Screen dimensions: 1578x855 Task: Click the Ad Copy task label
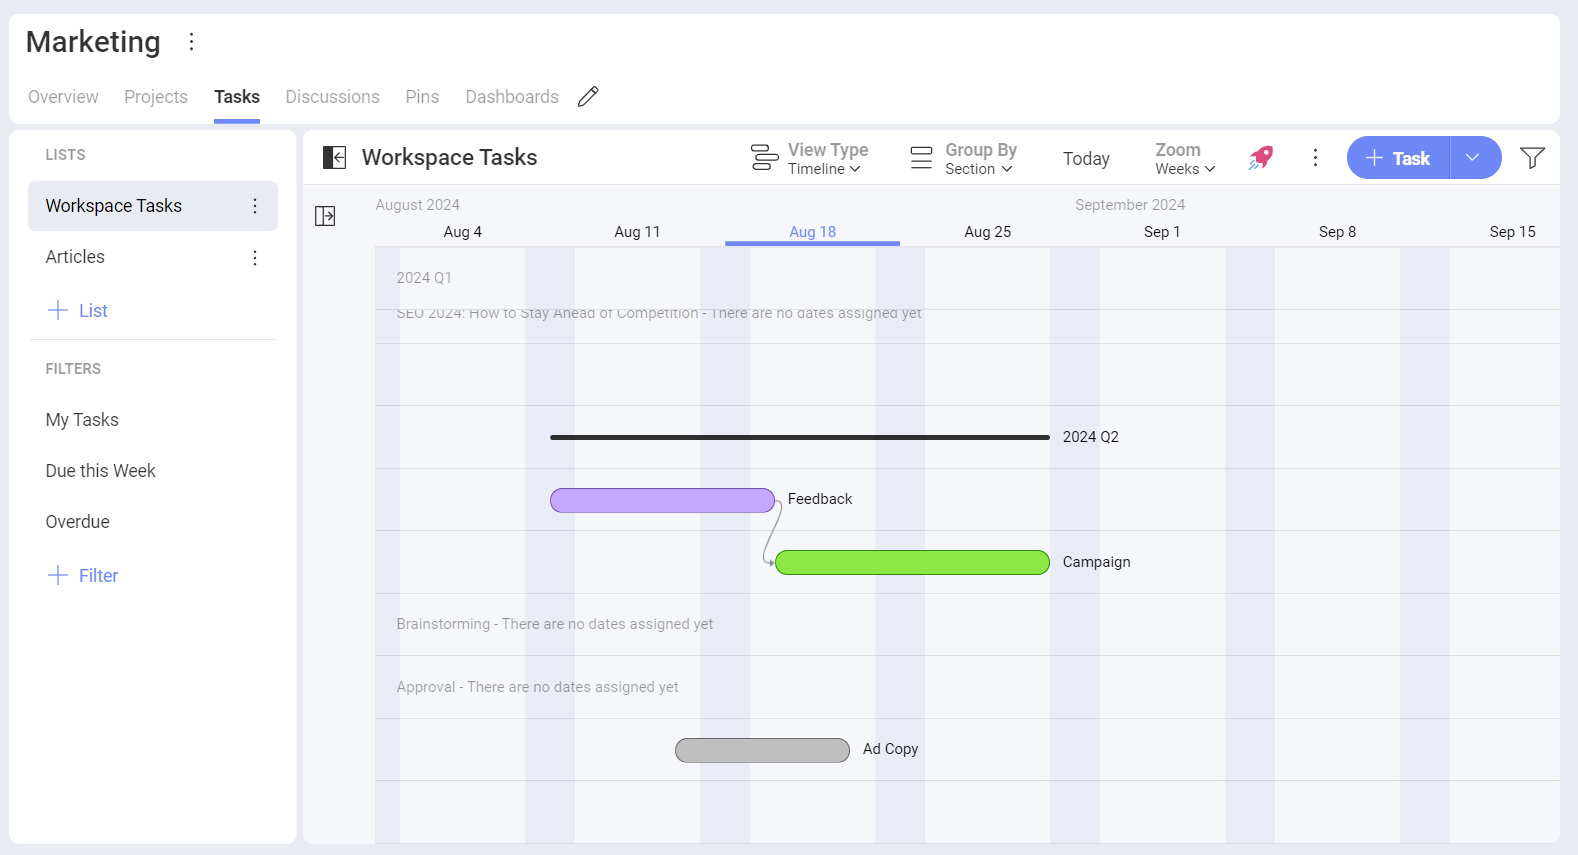[890, 749]
